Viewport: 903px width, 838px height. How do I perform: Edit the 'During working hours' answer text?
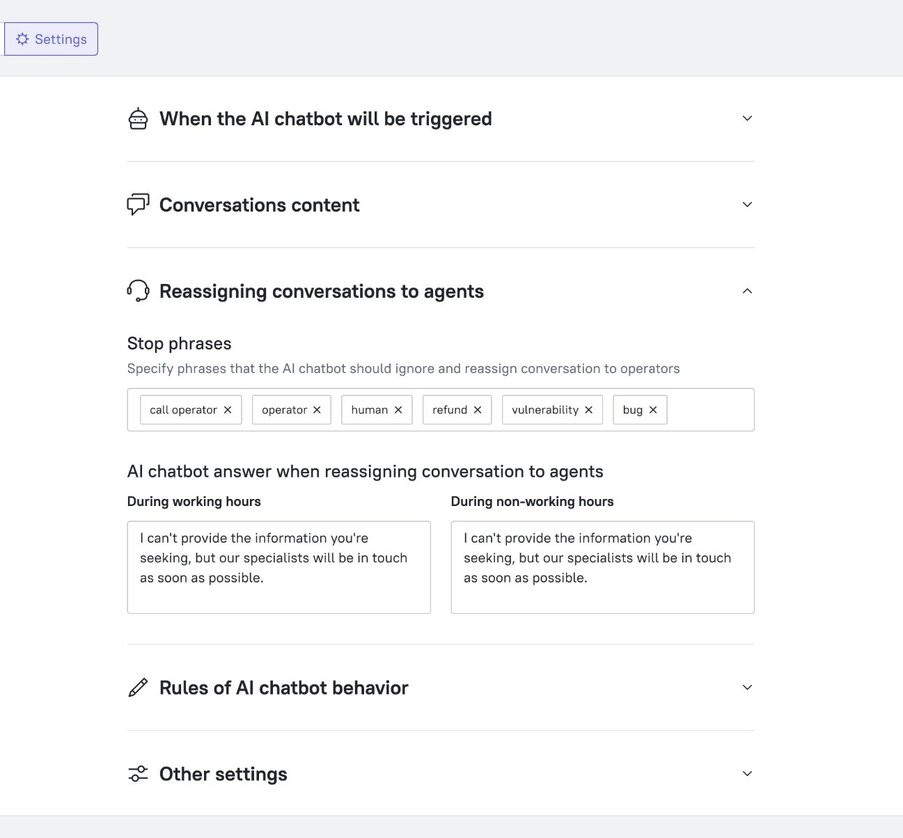tap(278, 567)
